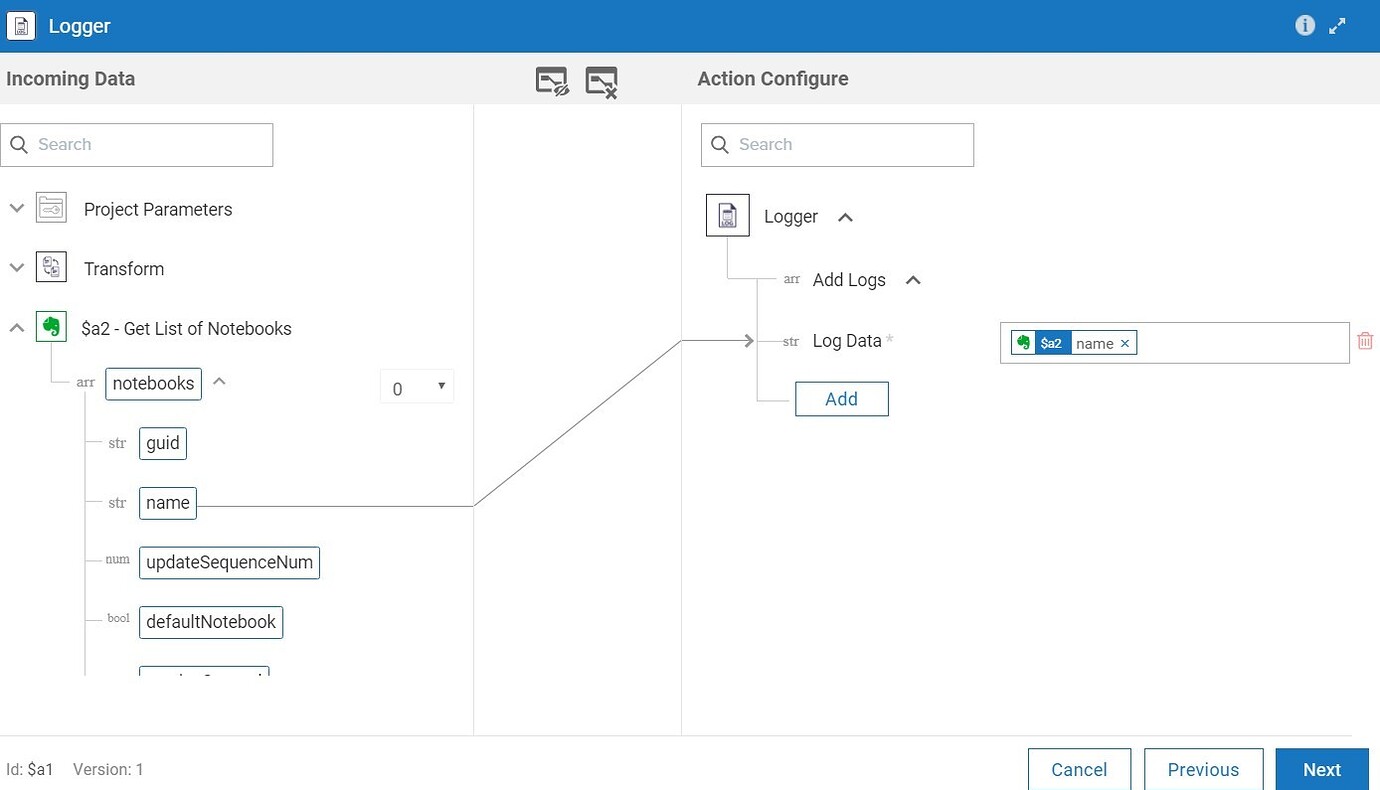The image size is (1380, 790).
Task: Click the Logger snap icon in Action Configure
Action: click(x=727, y=215)
